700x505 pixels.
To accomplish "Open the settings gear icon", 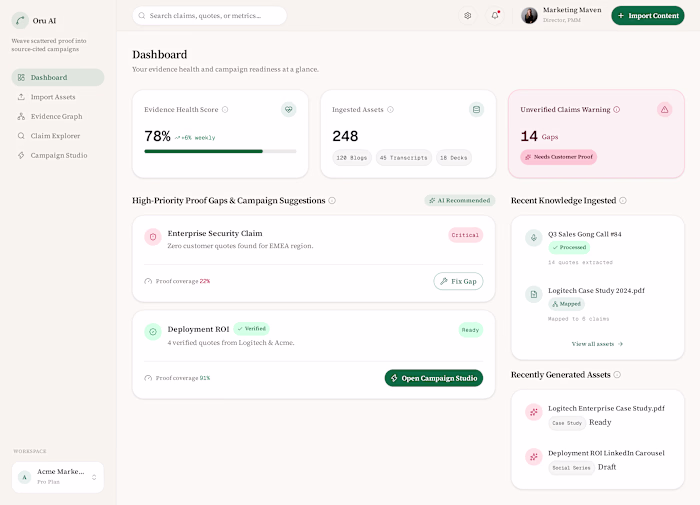I will click(x=467, y=16).
